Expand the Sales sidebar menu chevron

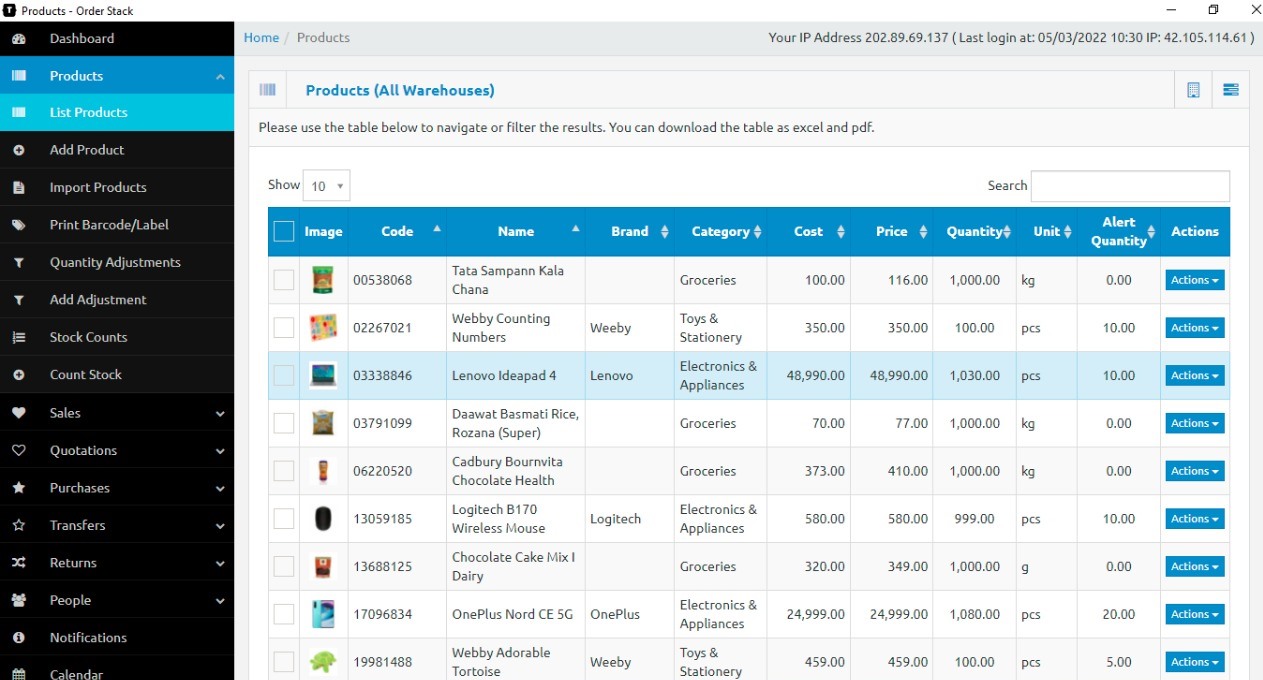pyautogui.click(x=220, y=413)
